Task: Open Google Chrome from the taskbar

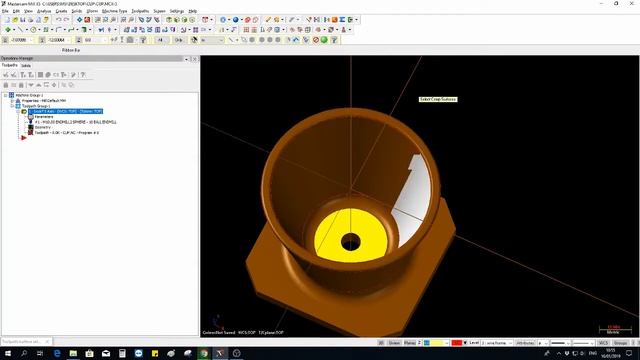Action: pos(204,353)
